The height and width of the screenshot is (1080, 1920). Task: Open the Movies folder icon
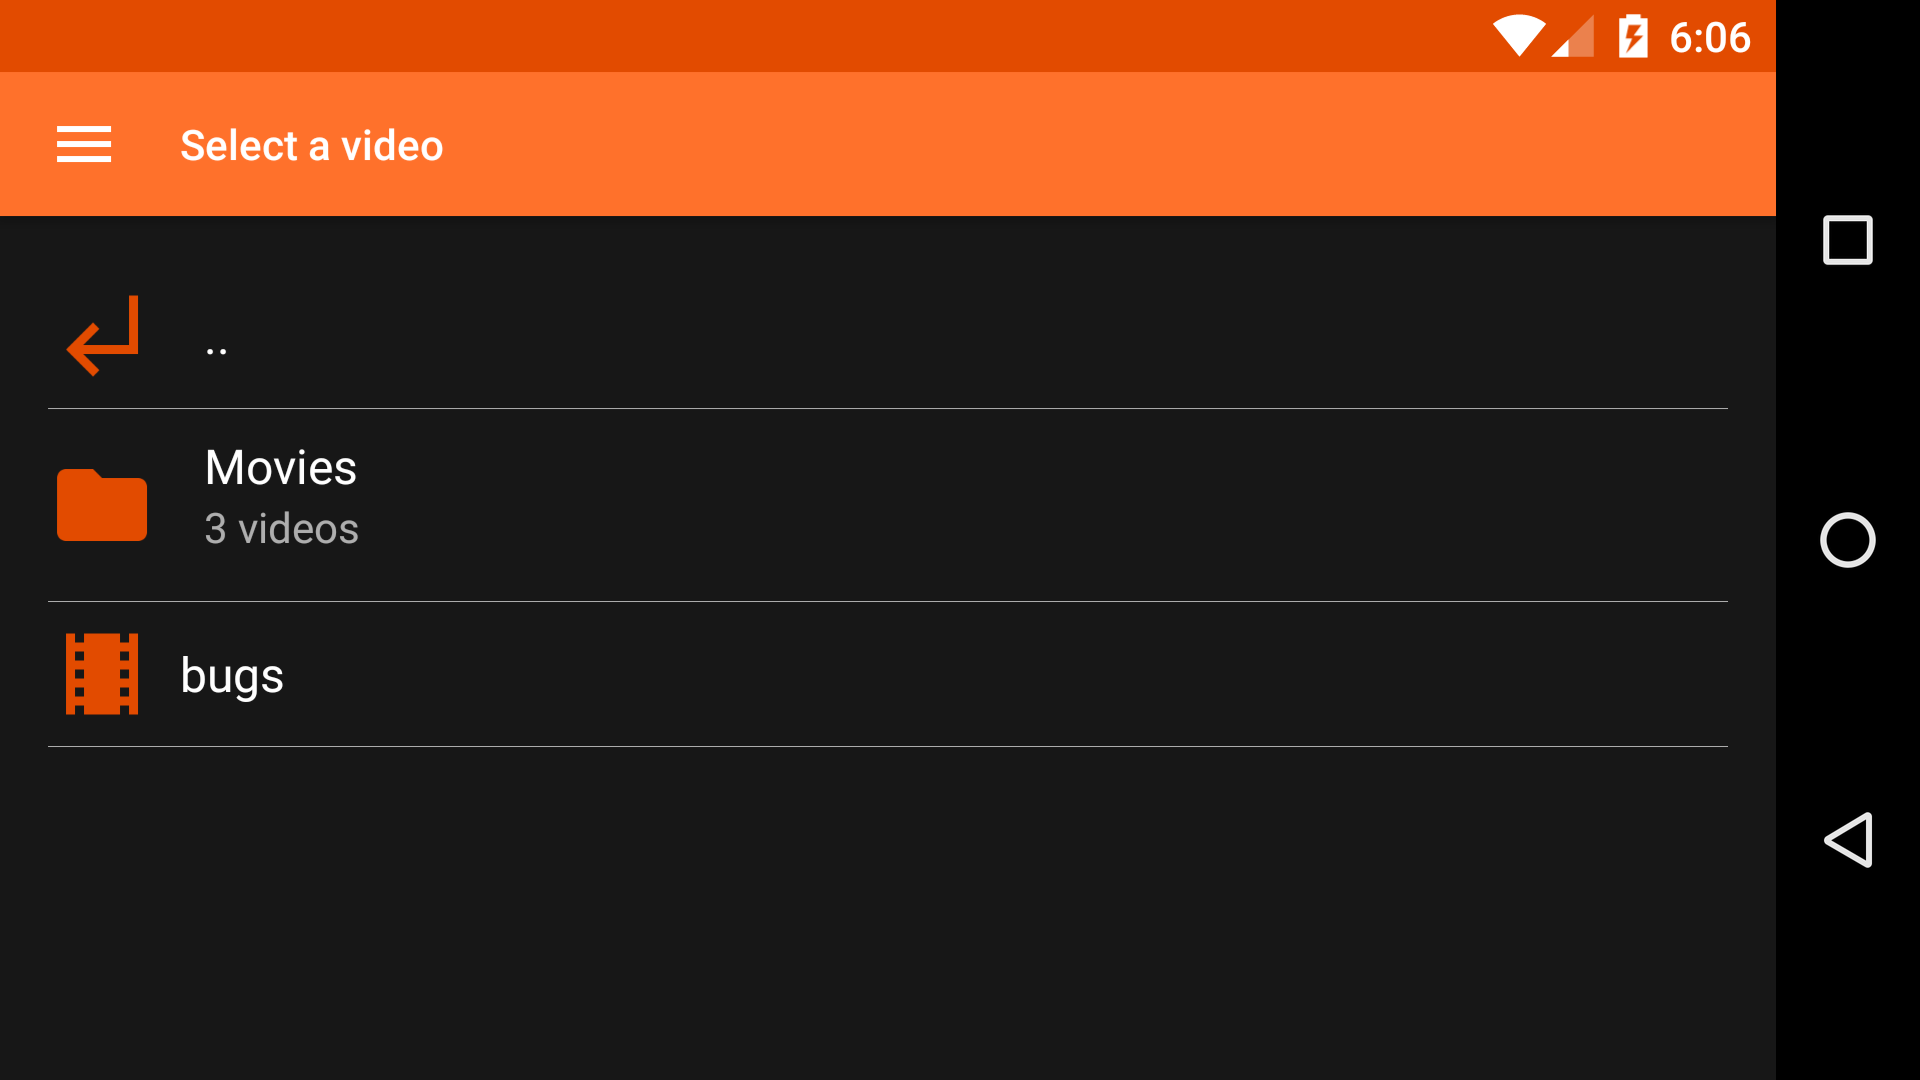[102, 505]
